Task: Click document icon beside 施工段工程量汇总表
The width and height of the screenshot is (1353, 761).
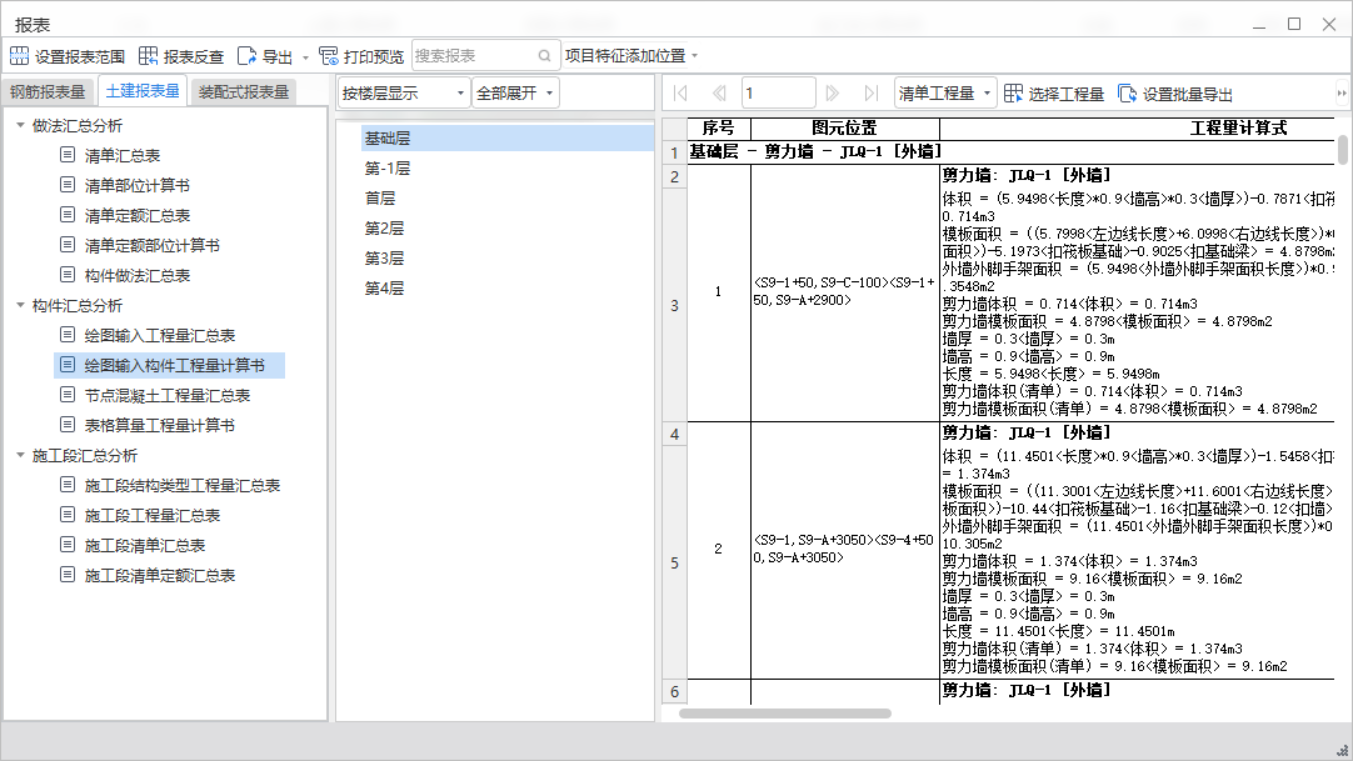Action: [x=68, y=515]
